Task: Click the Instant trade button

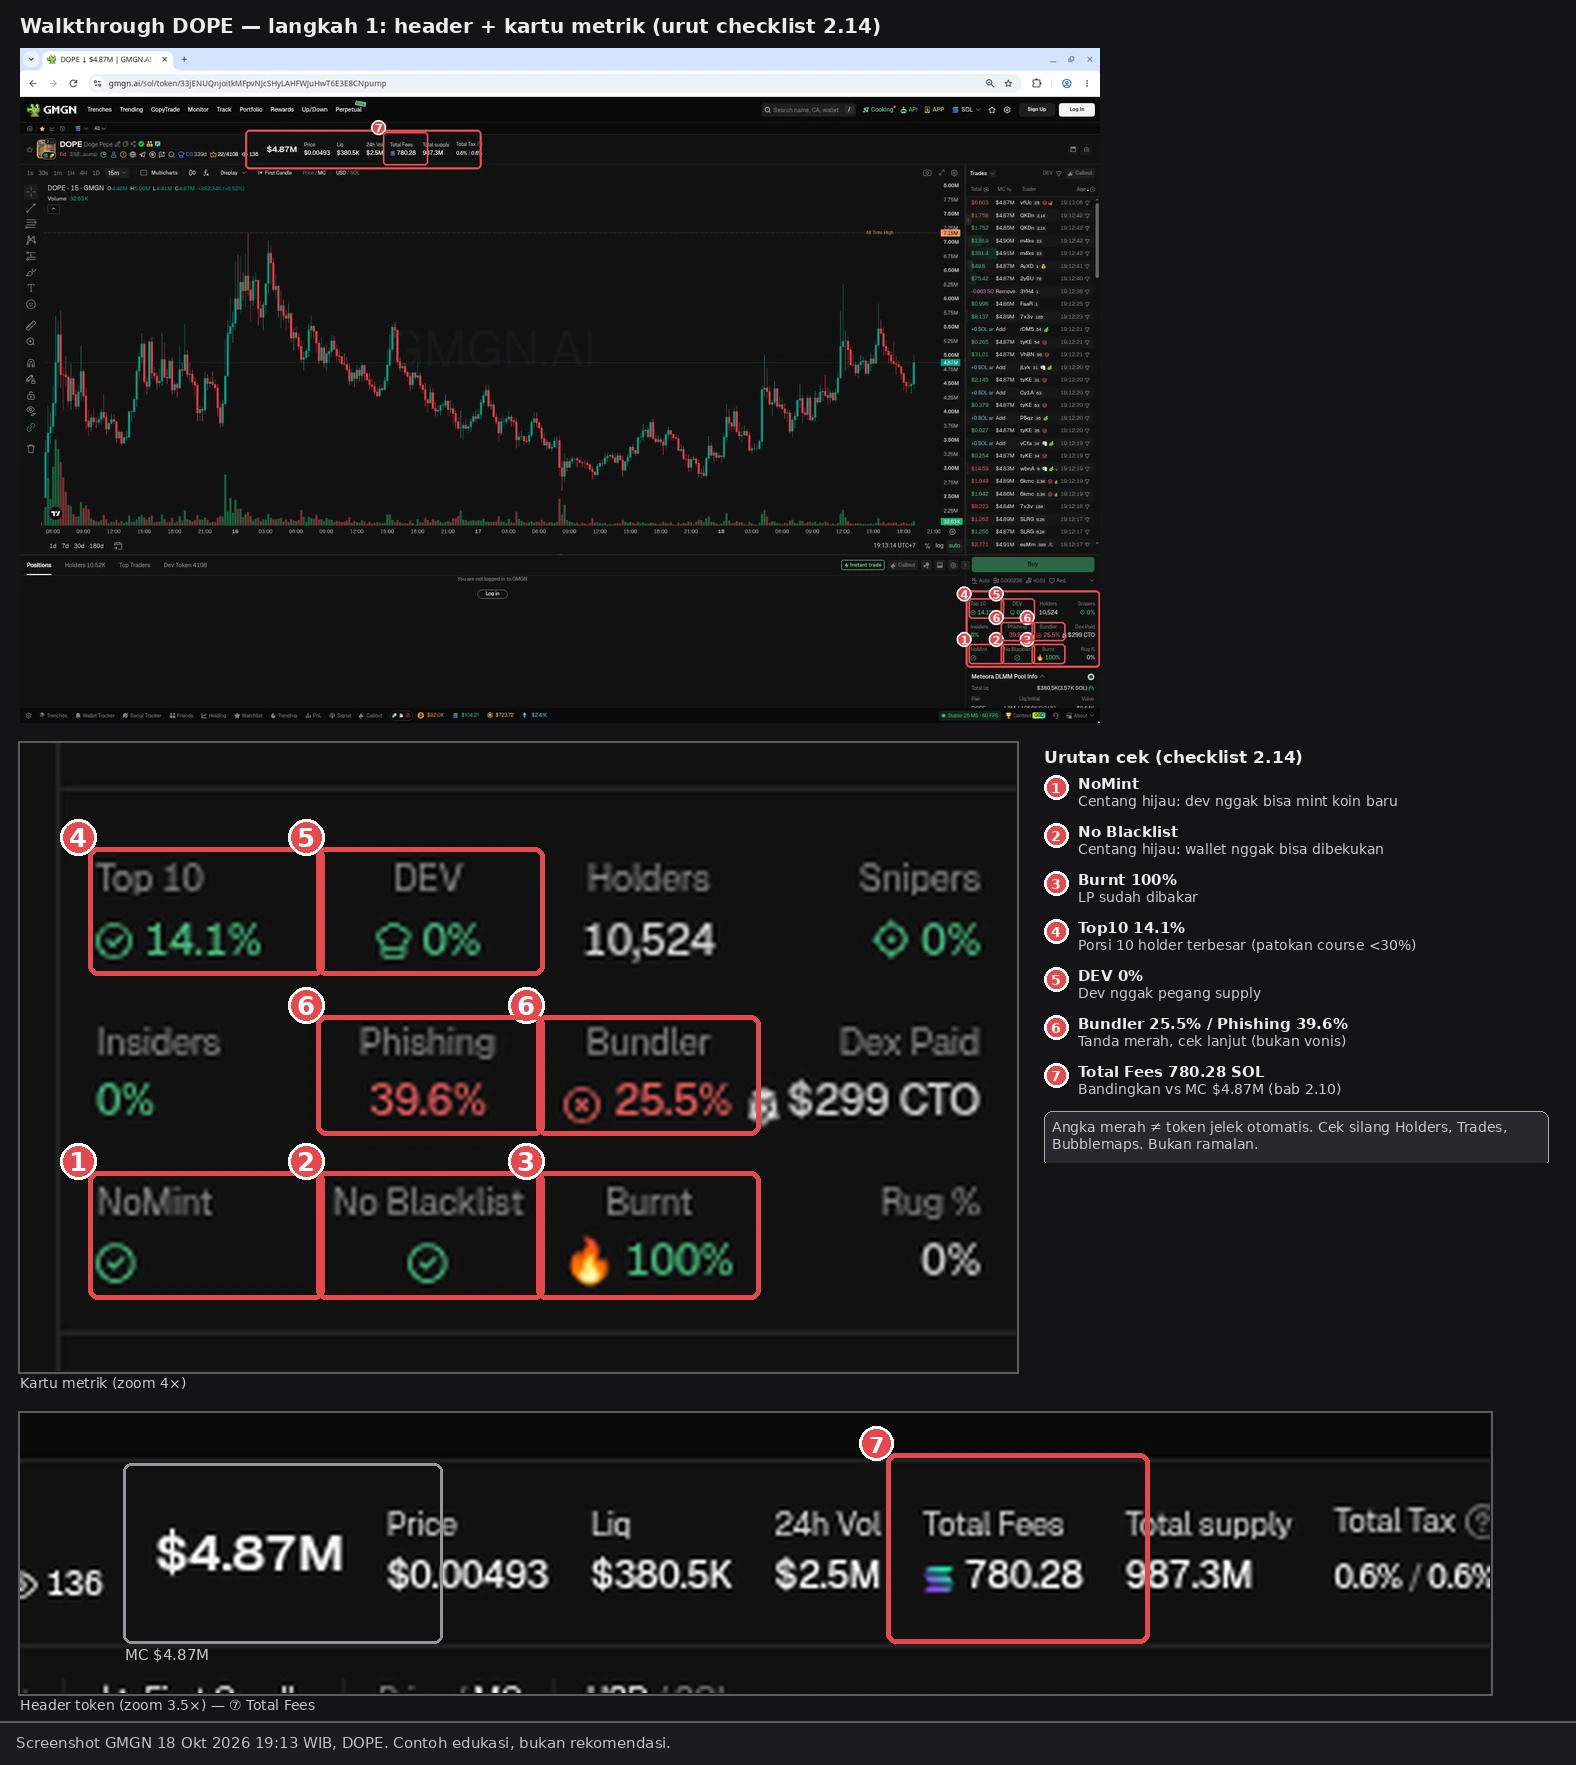Action: [x=863, y=565]
